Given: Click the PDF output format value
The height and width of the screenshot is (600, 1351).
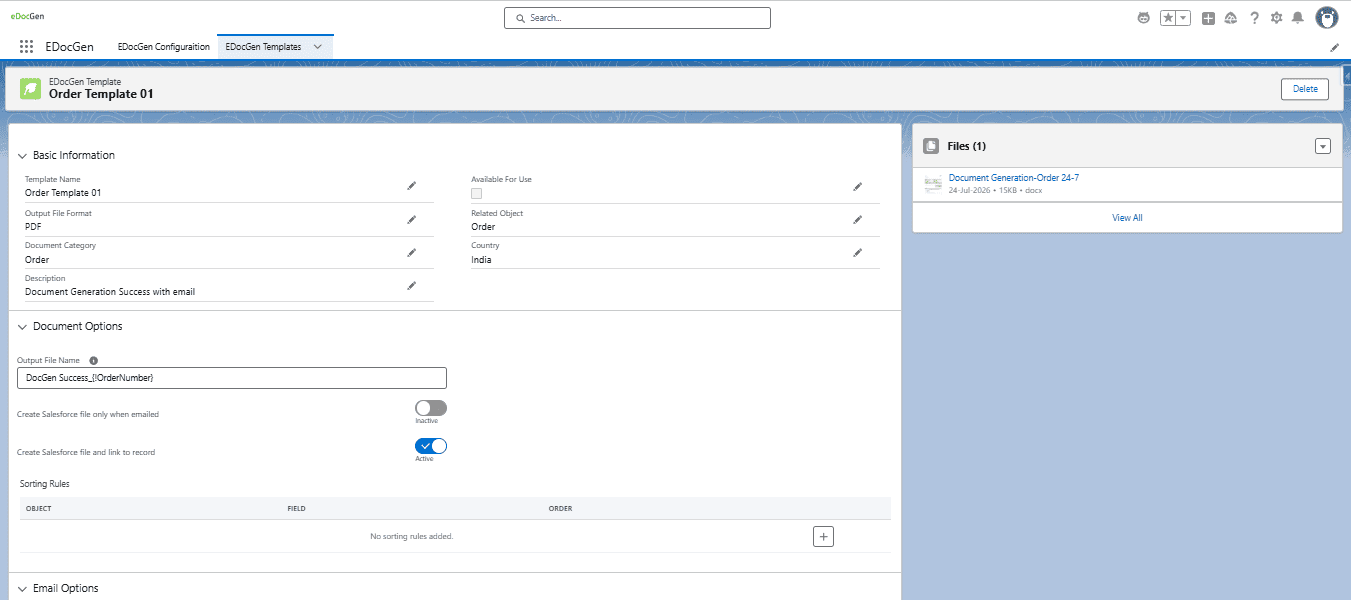Looking at the screenshot, I should coord(33,227).
